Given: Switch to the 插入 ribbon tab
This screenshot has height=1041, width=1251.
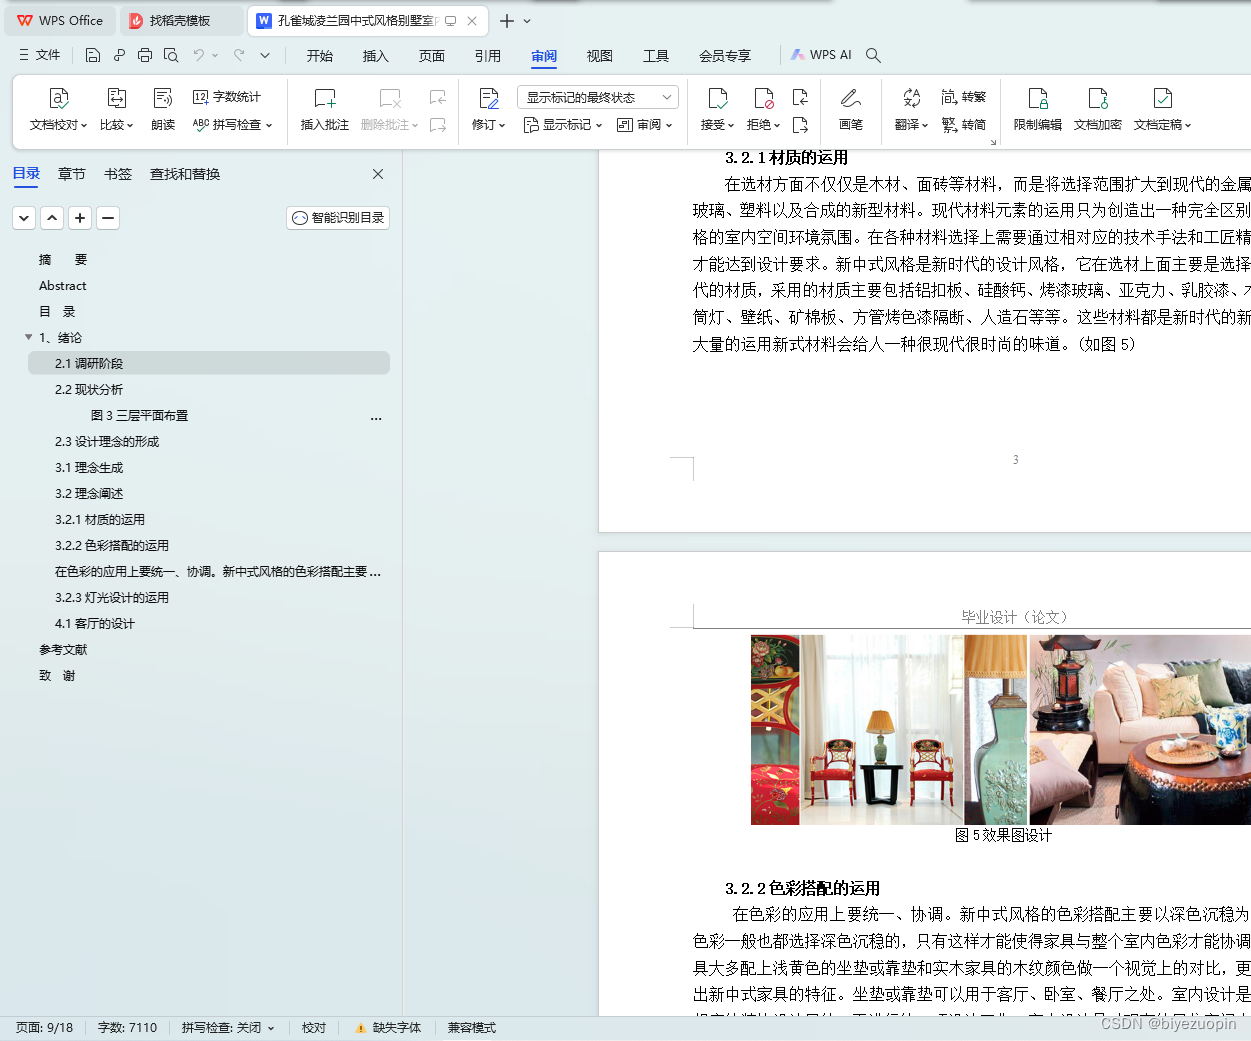Looking at the screenshot, I should point(376,56).
